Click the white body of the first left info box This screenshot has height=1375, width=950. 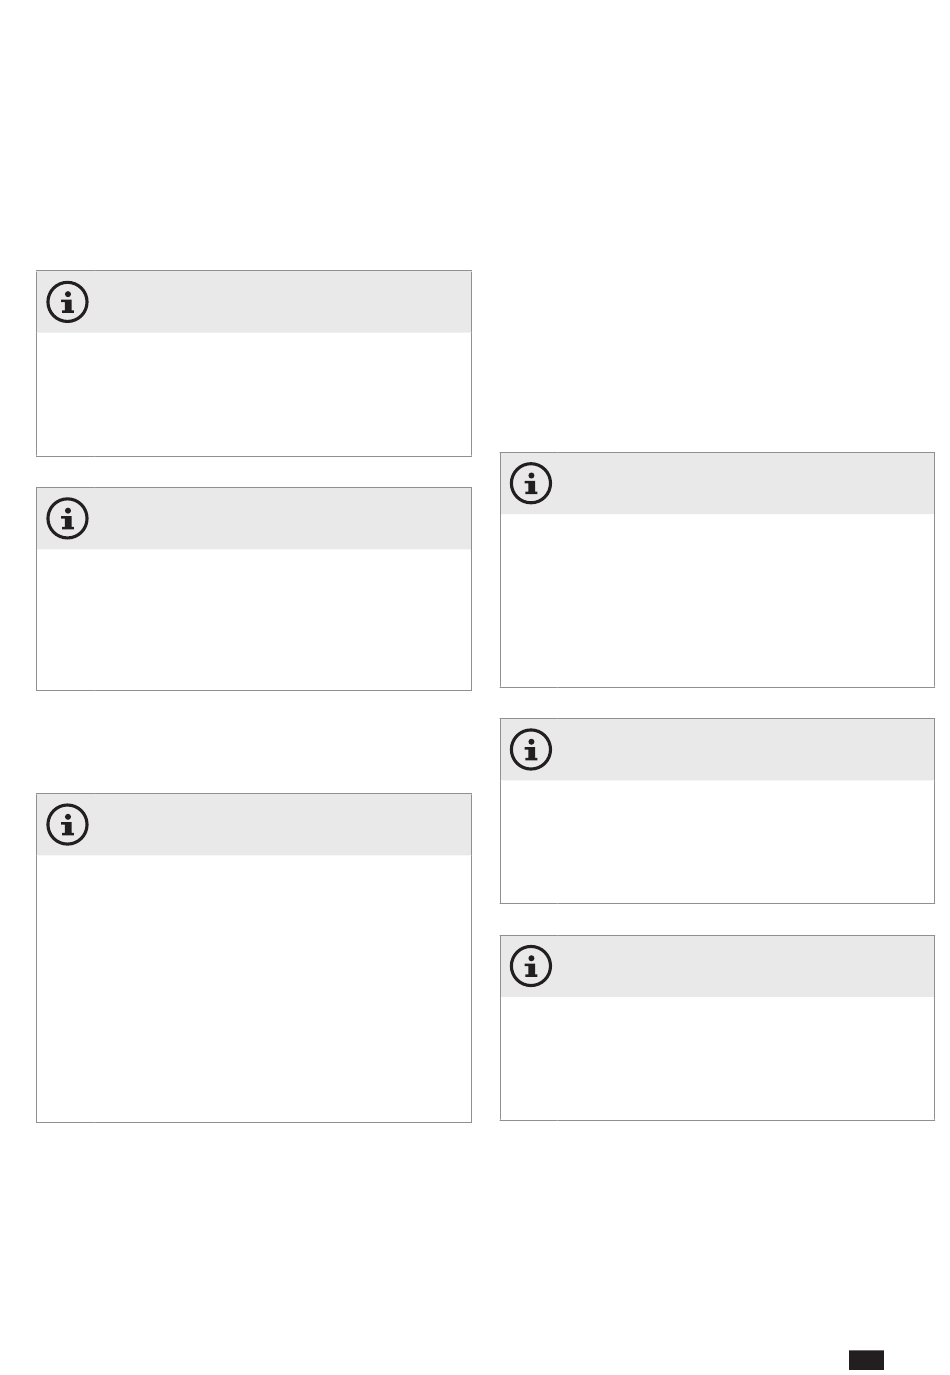[x=254, y=394]
